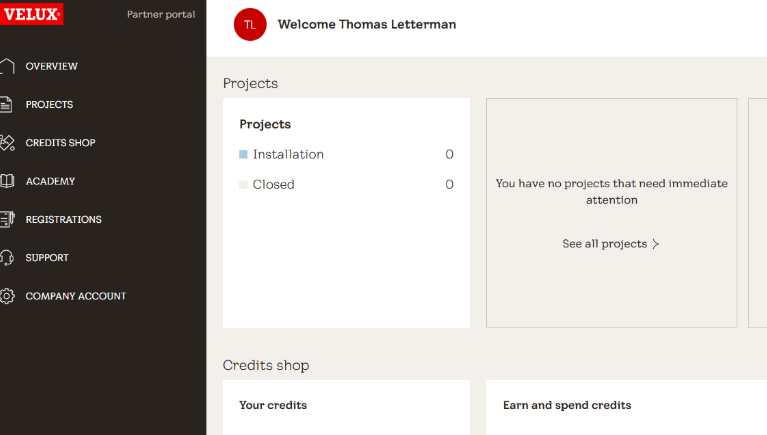Viewport: 767px width, 435px height.
Task: Open the Overview menu item
Action: [52, 66]
